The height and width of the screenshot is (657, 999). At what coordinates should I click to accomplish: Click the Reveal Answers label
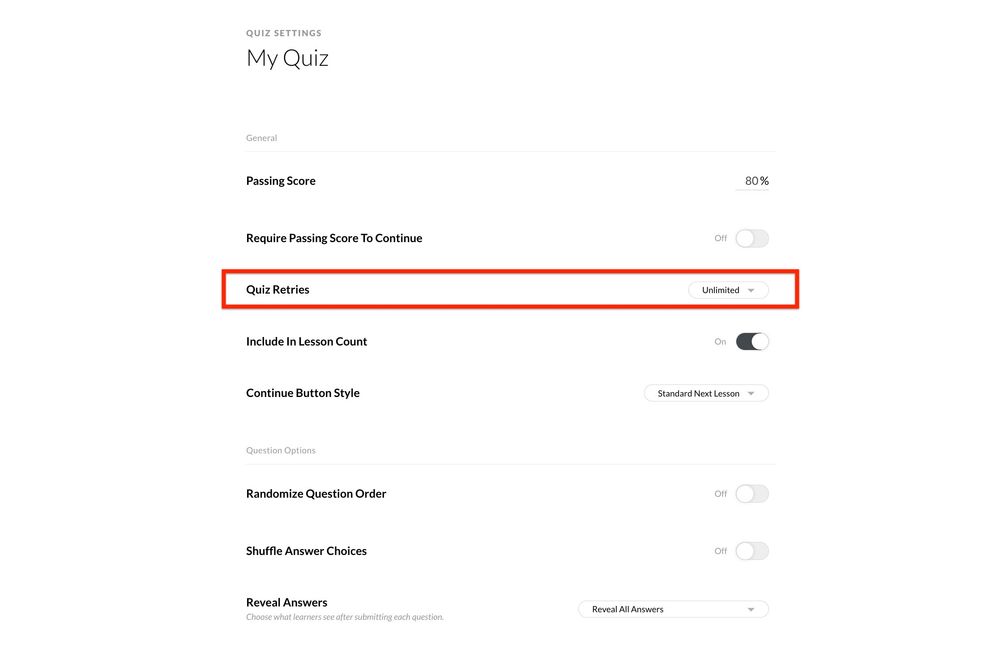point(287,603)
